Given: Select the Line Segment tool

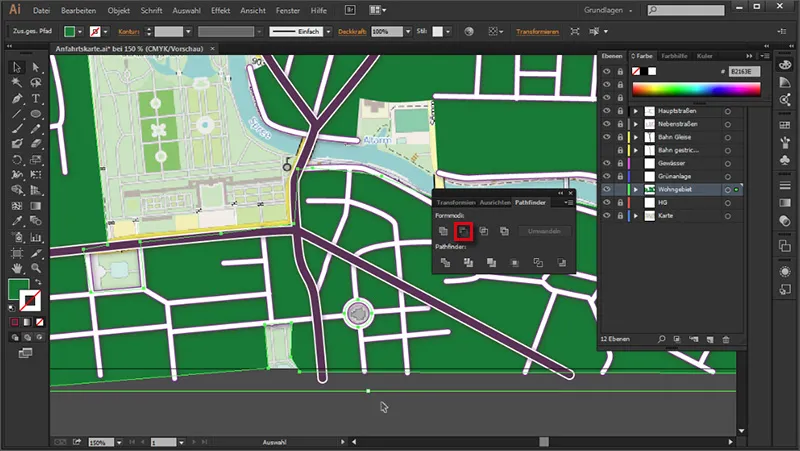Looking at the screenshot, I should click(x=17, y=114).
